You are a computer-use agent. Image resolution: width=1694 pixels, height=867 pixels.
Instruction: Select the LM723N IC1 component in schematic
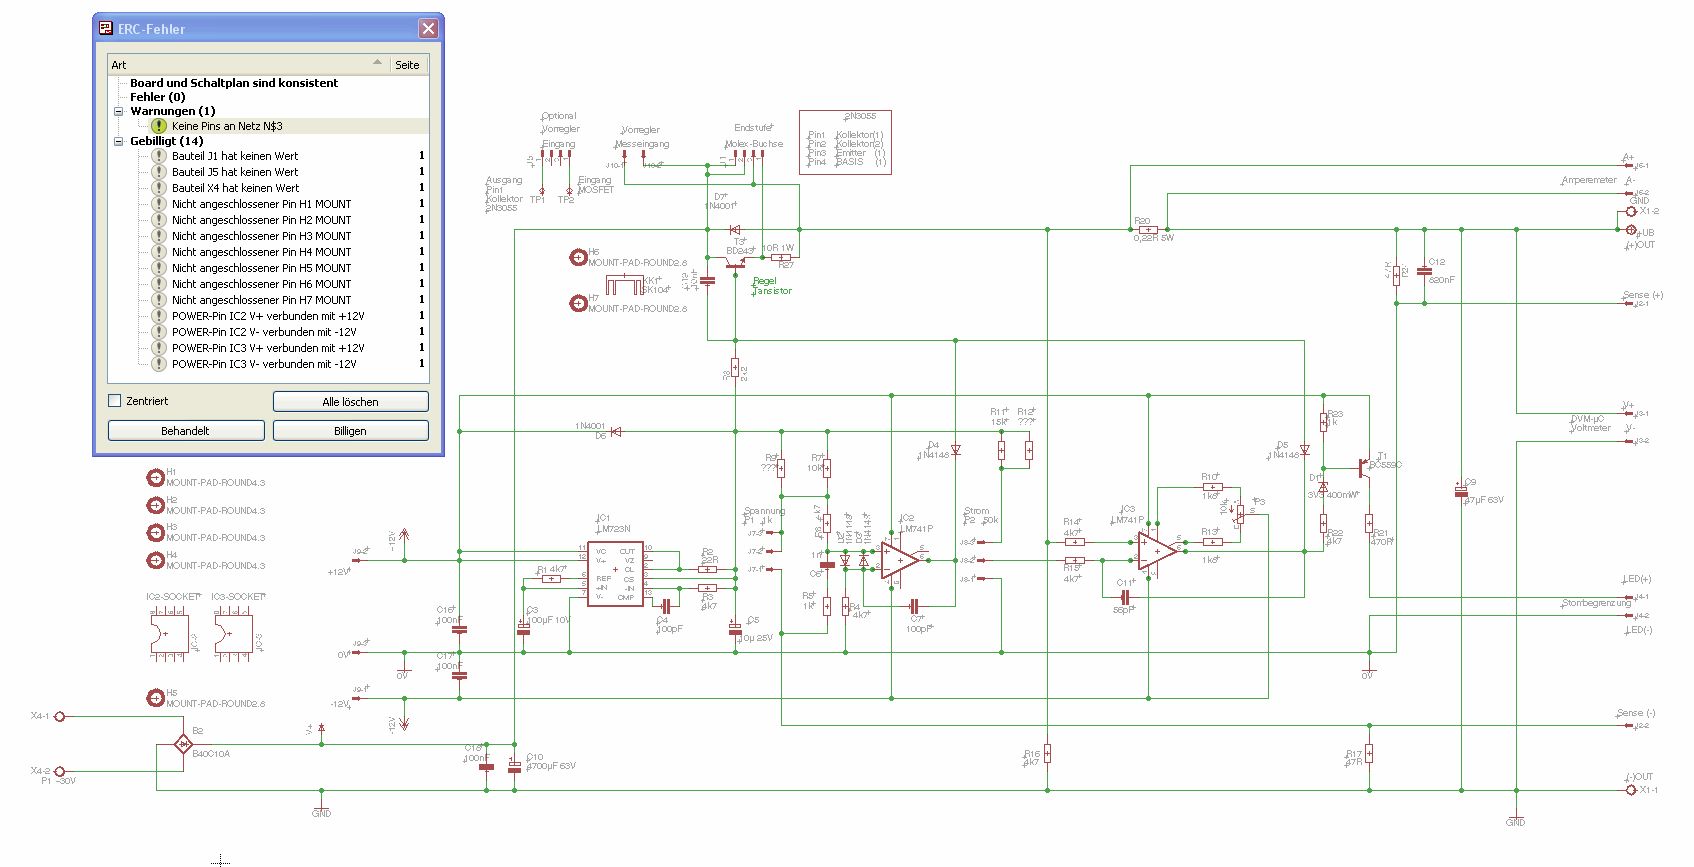(615, 573)
